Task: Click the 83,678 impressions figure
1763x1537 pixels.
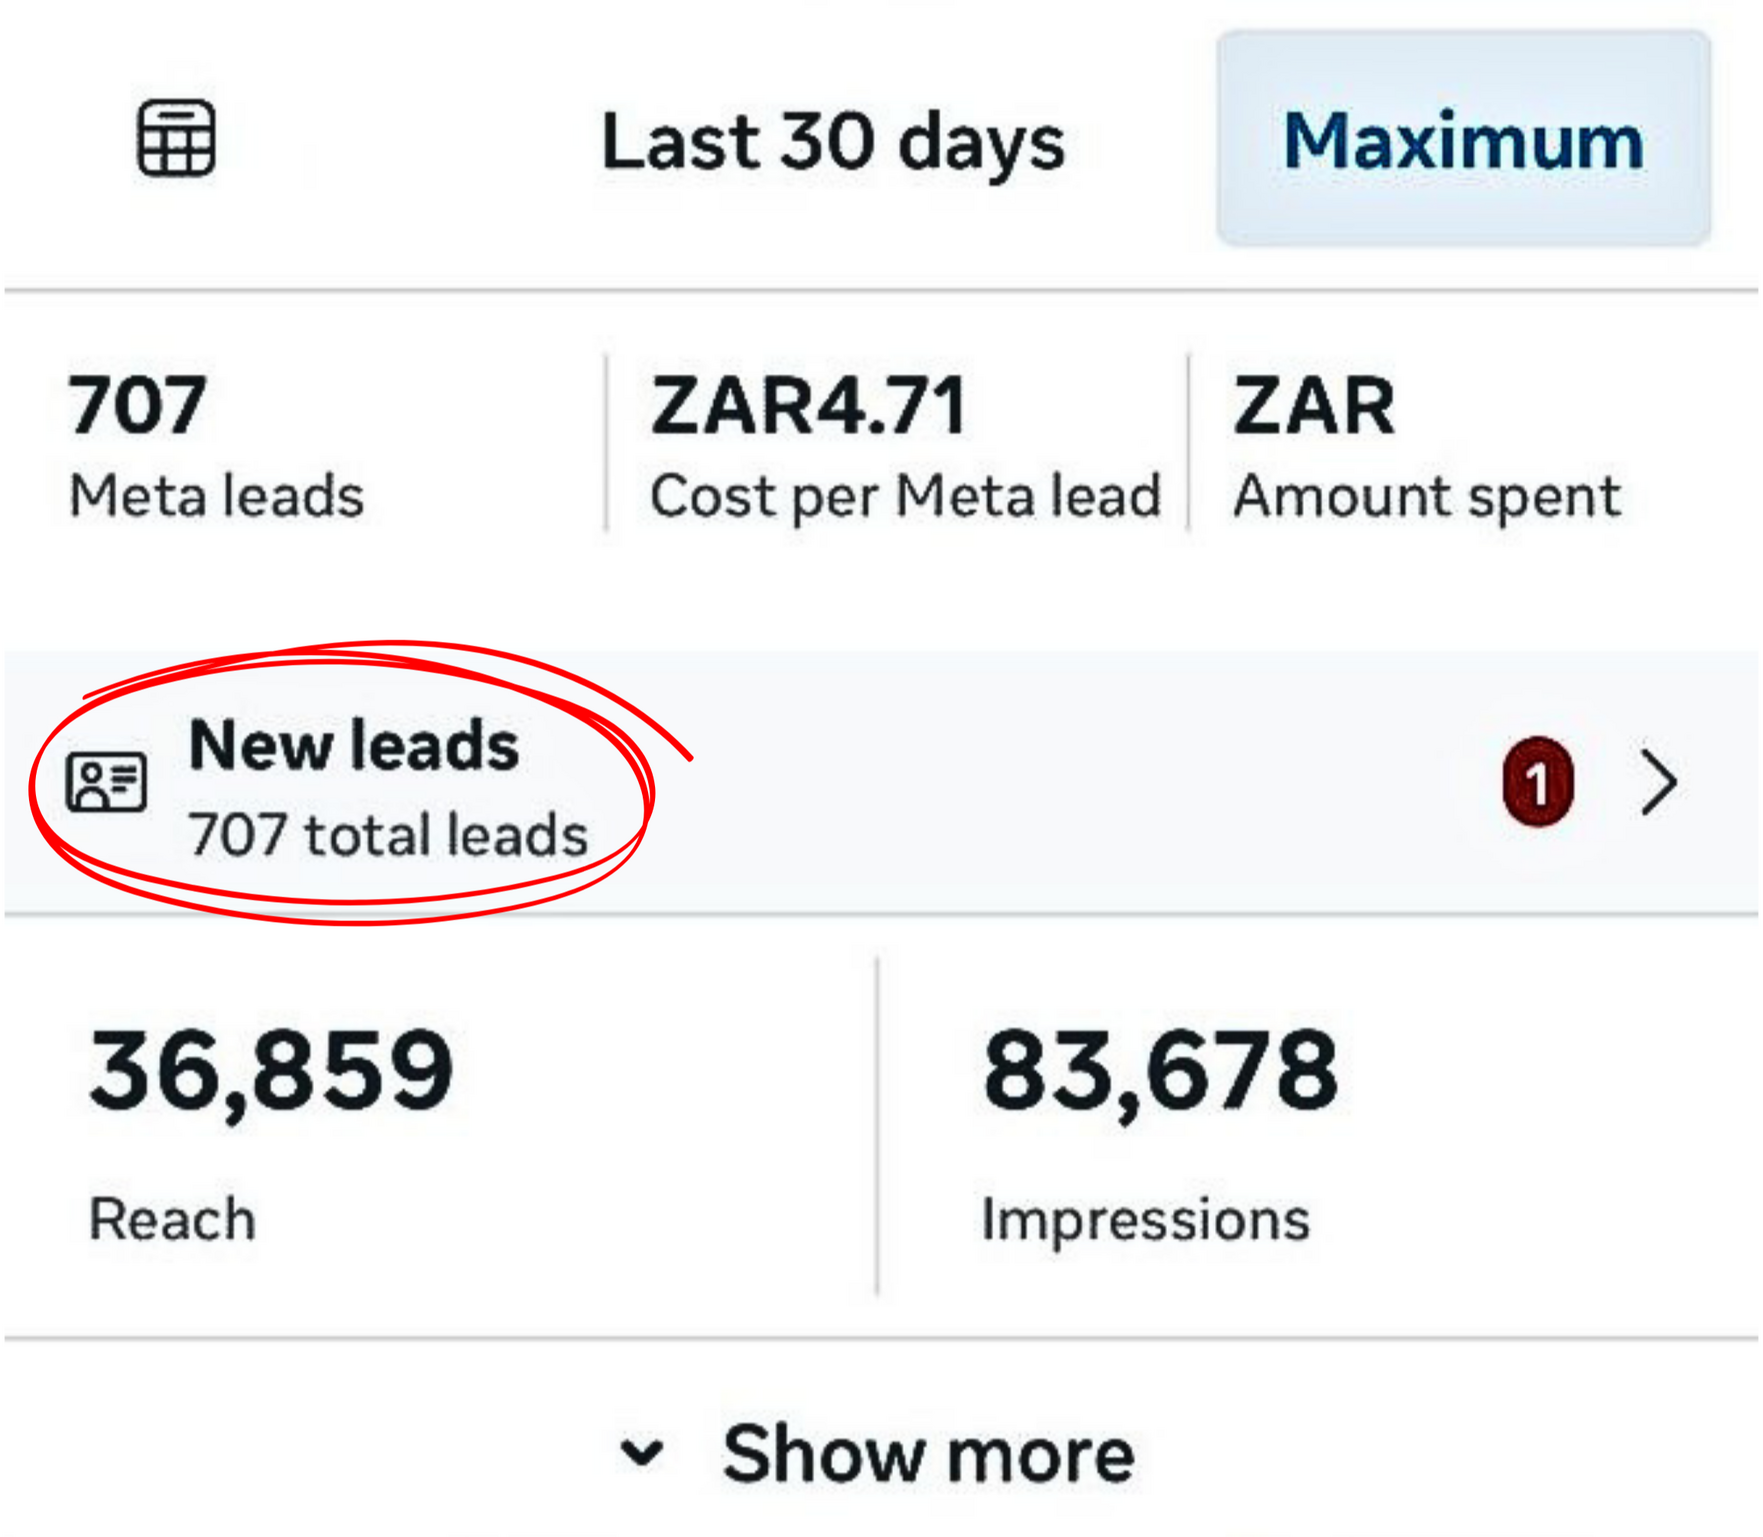Action: click(1160, 1071)
